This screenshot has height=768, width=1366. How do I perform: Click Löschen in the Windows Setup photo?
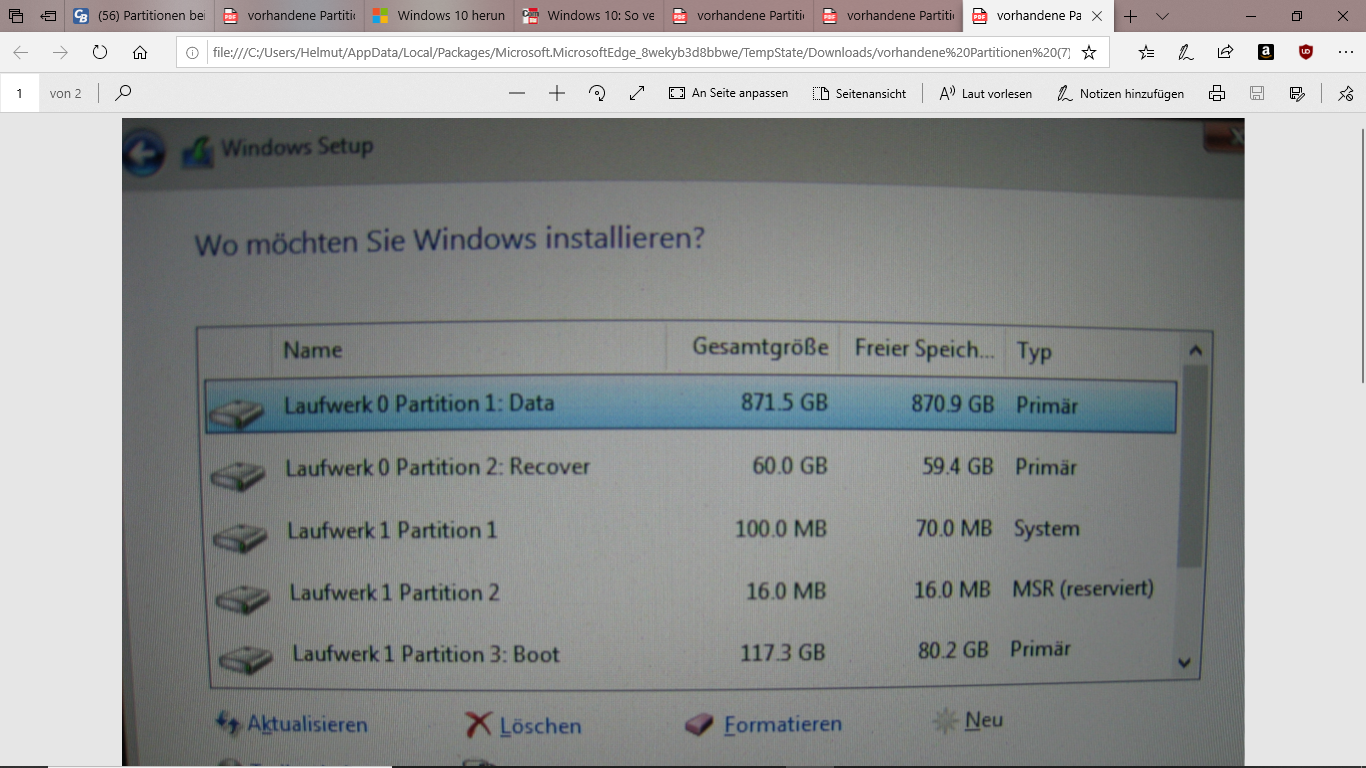tap(524, 725)
